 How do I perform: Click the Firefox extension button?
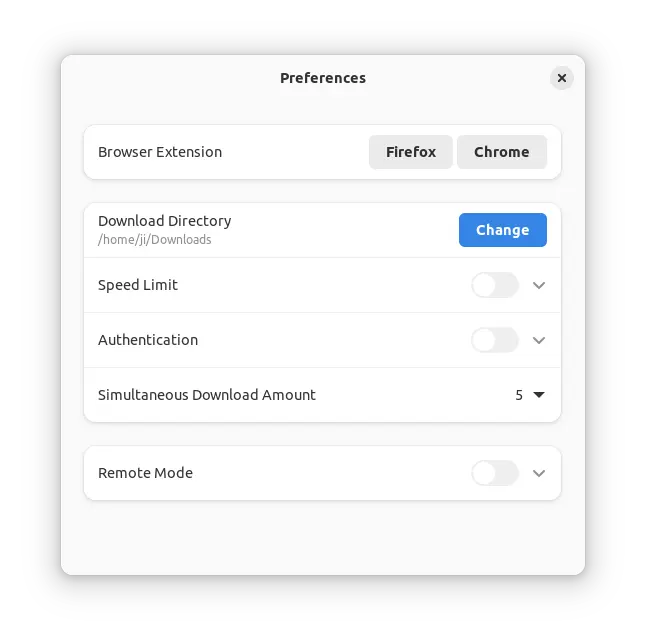[x=411, y=152]
